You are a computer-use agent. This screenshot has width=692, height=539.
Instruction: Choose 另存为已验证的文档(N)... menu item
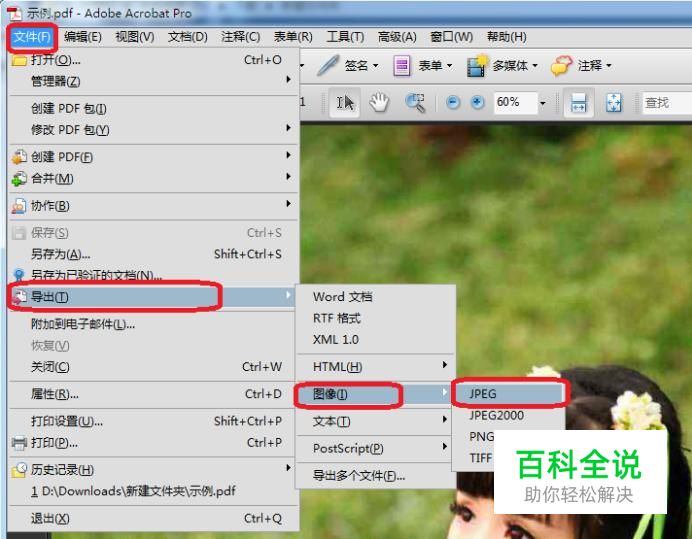pos(152,275)
